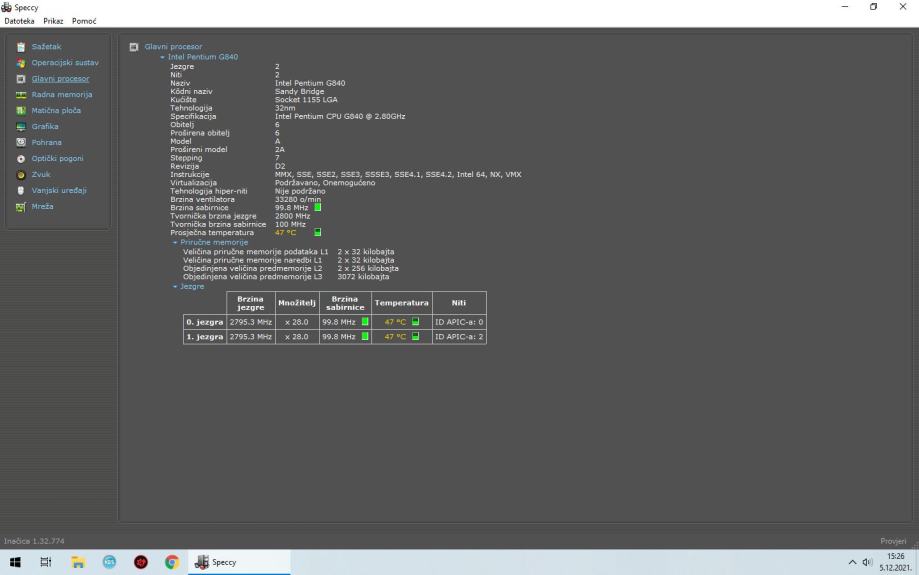This screenshot has height=575, width=919.
Task: Click the '2 x 256 kilobajta' L2 value
Action: 367,268
